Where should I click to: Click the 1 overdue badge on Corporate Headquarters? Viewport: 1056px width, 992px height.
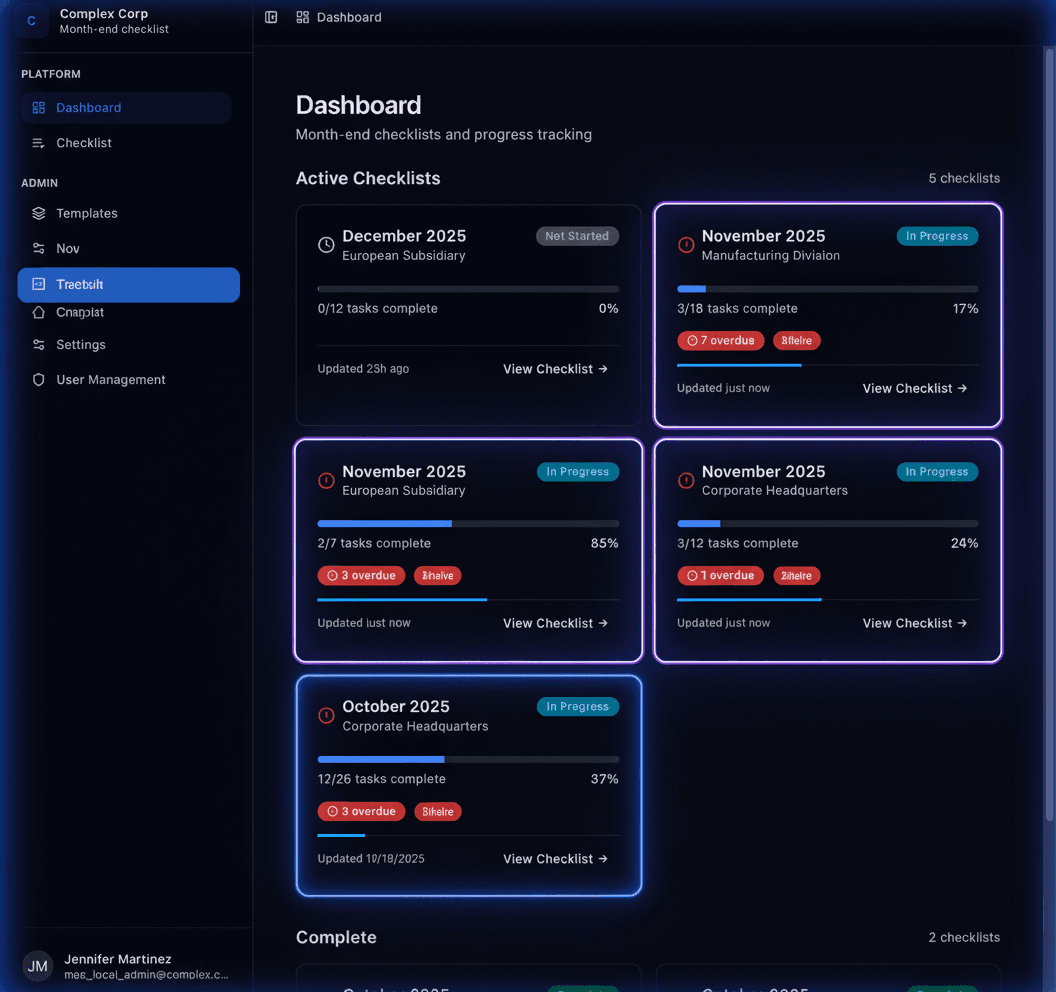point(720,575)
